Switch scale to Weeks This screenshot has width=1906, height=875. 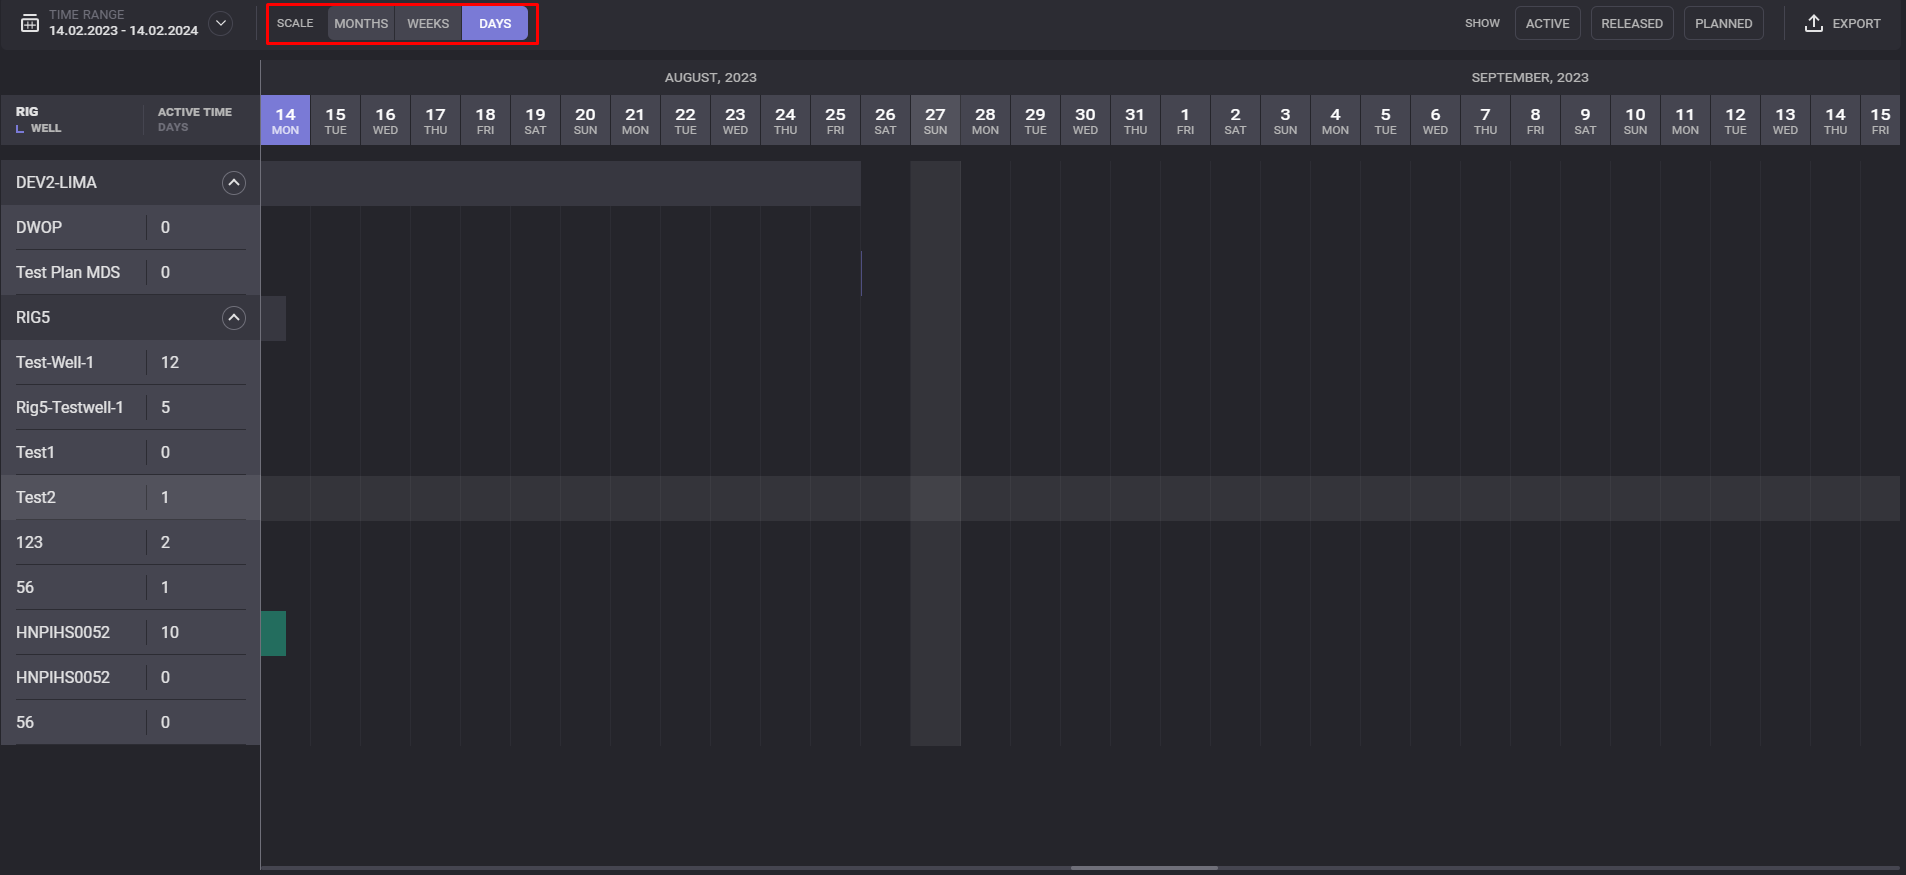coord(428,23)
